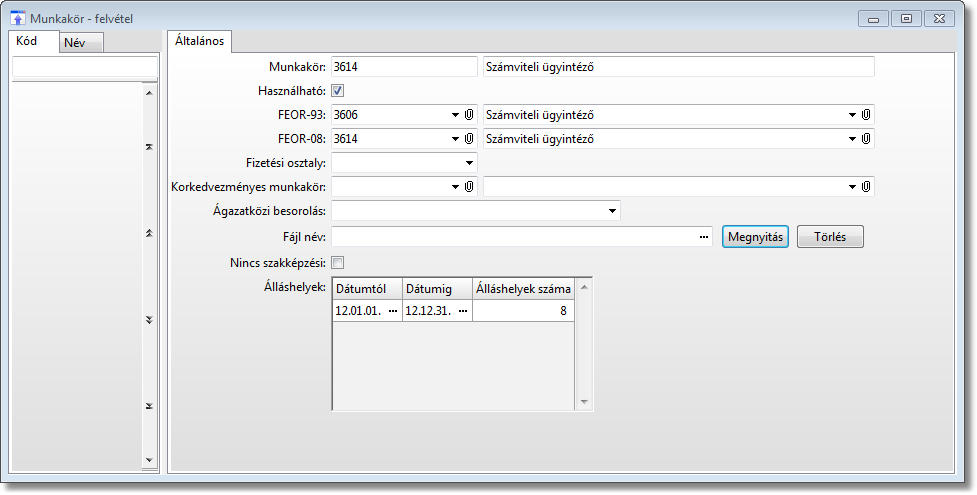Screen dimensions: 977x495
Task: Click paperclip icon beside Korkedvezményes munkakör code
Action: click(469, 186)
